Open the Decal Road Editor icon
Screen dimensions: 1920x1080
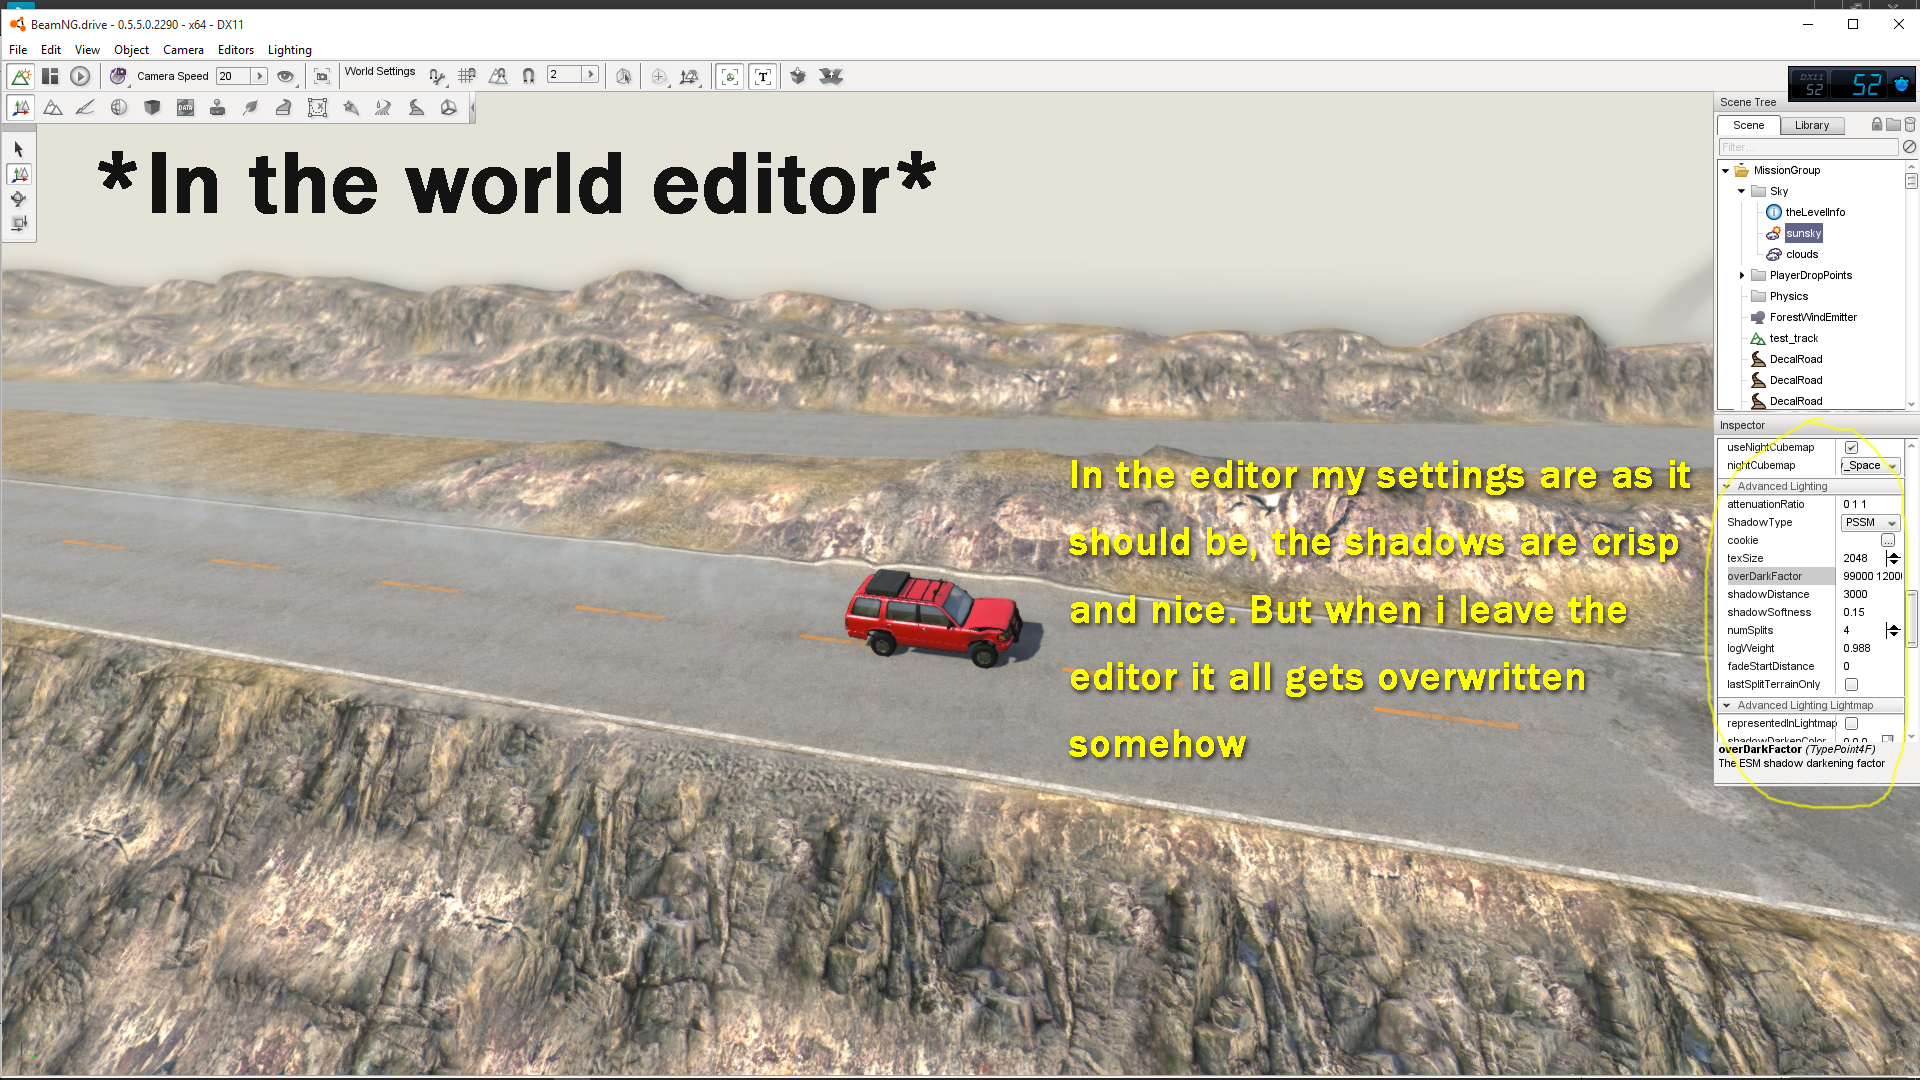click(x=416, y=108)
